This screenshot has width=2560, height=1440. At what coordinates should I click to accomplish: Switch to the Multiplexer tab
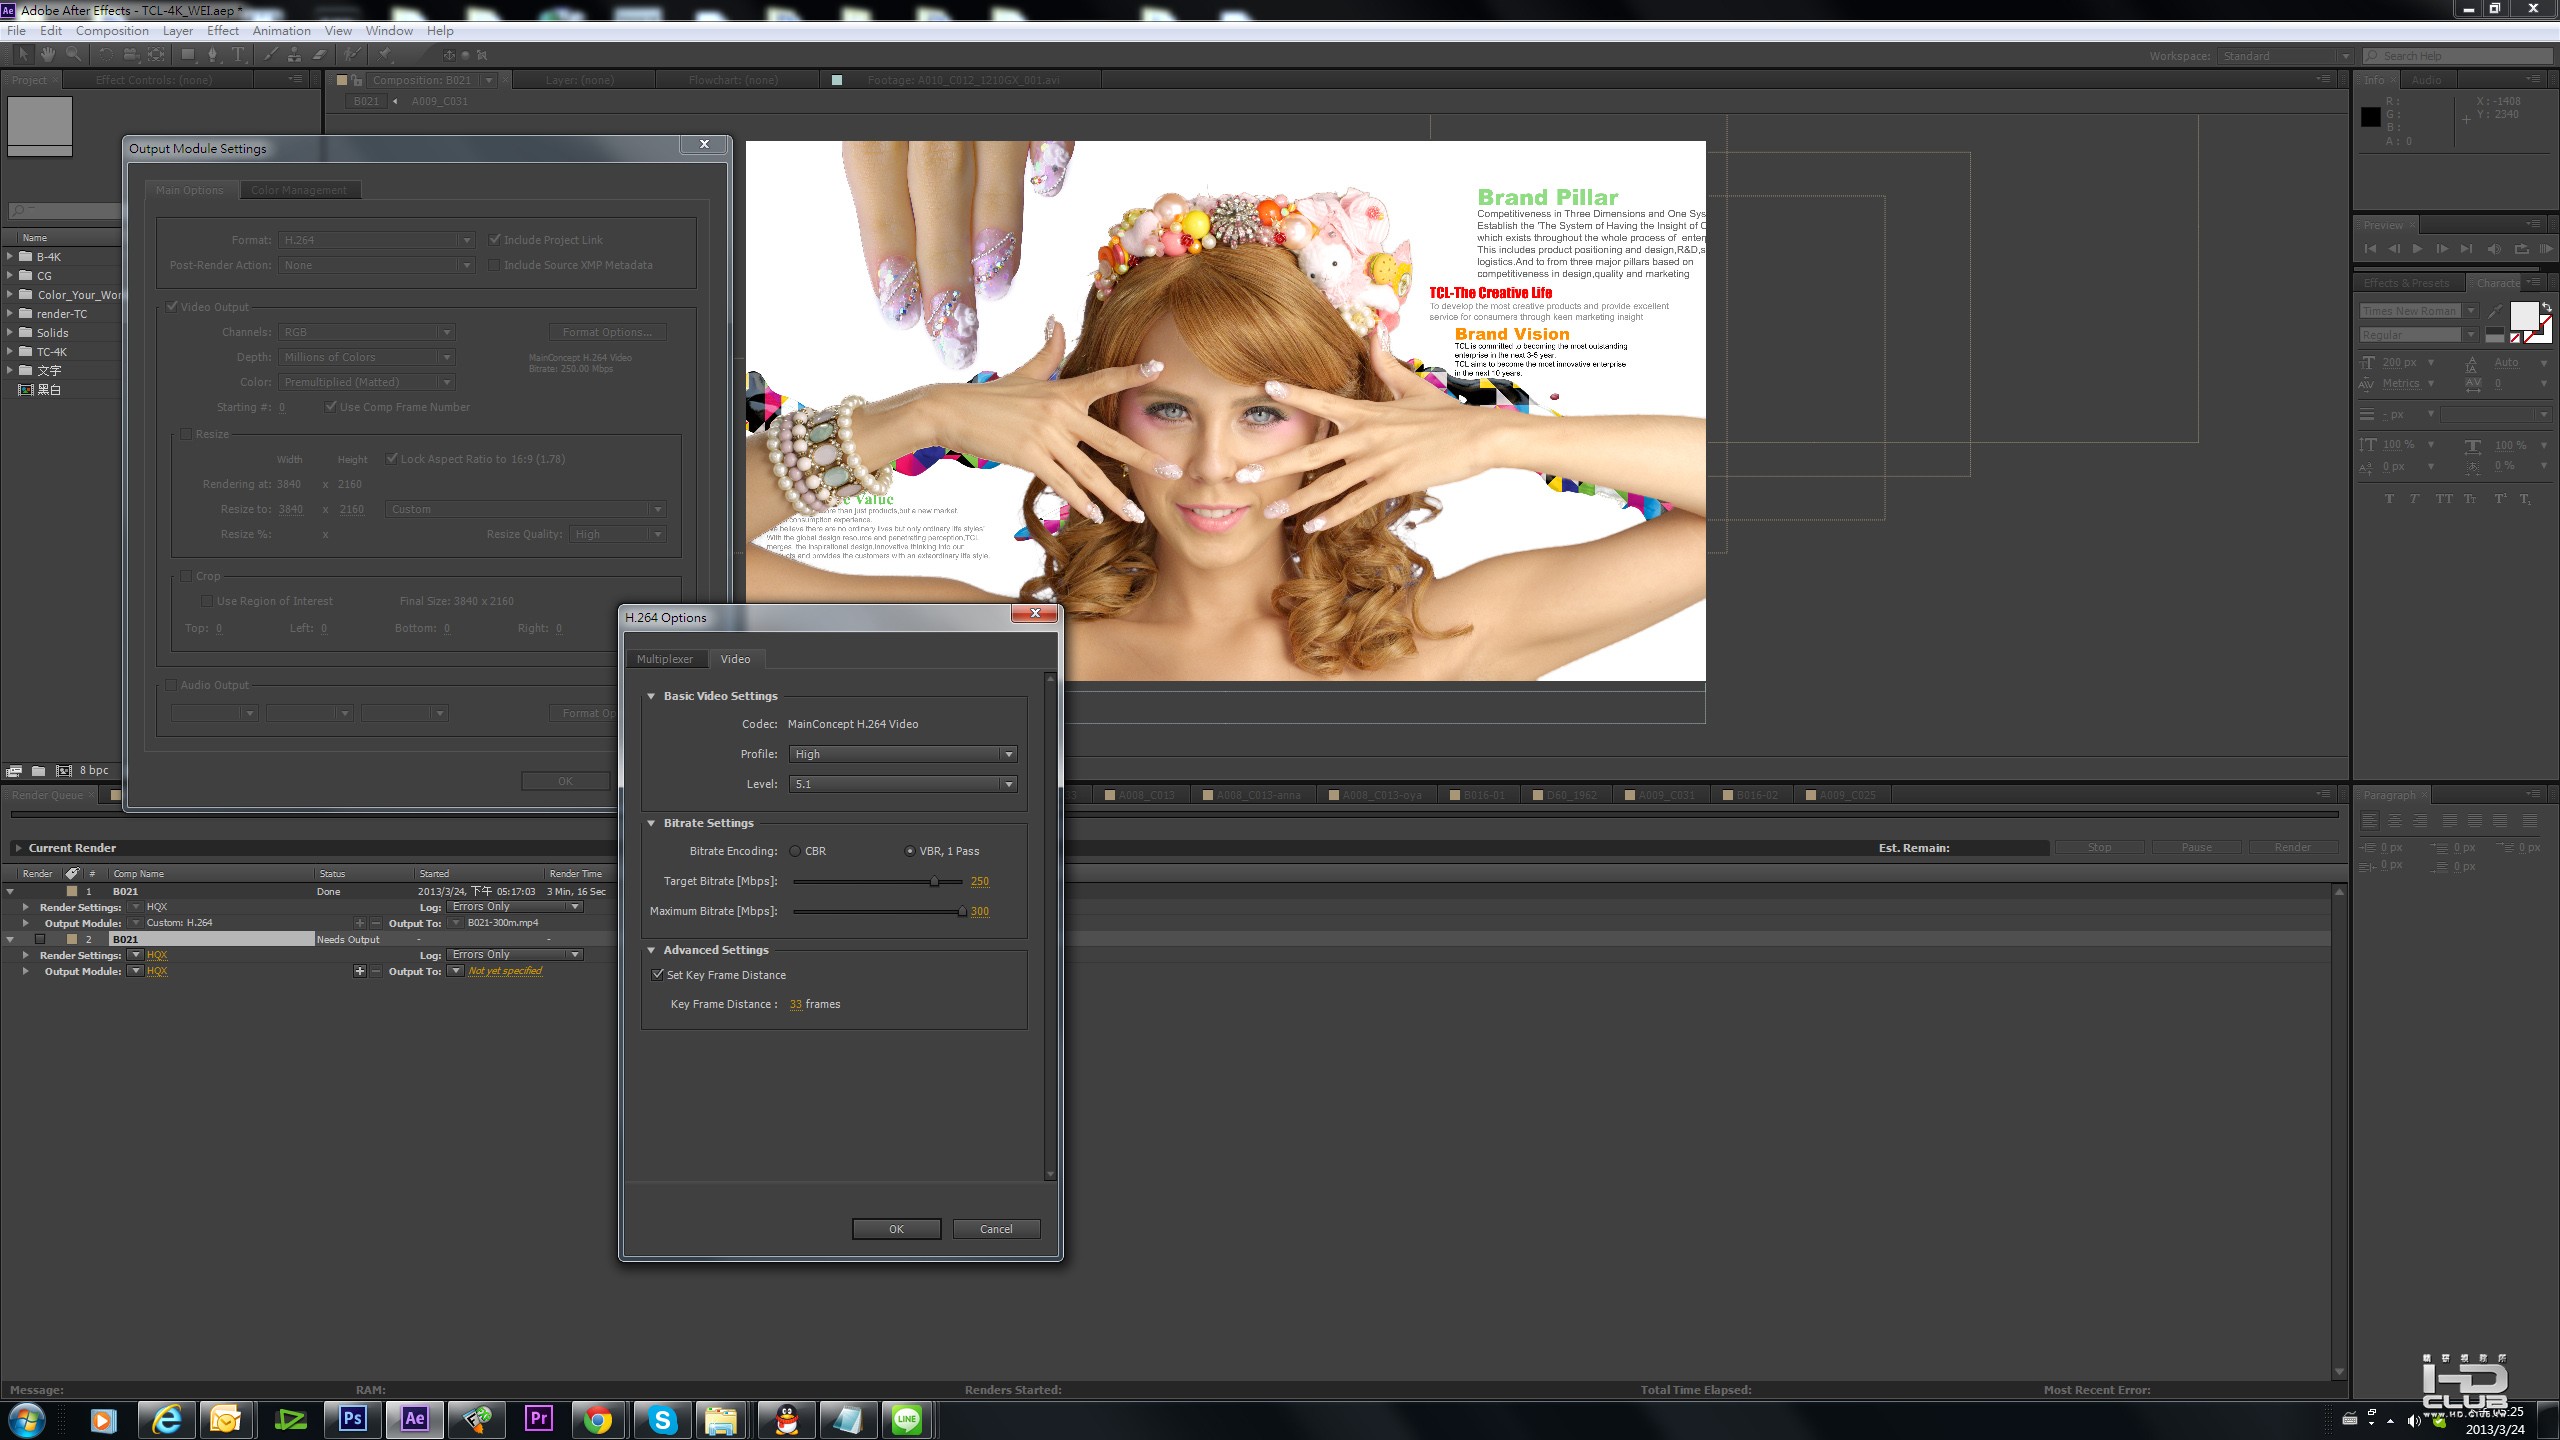(664, 659)
